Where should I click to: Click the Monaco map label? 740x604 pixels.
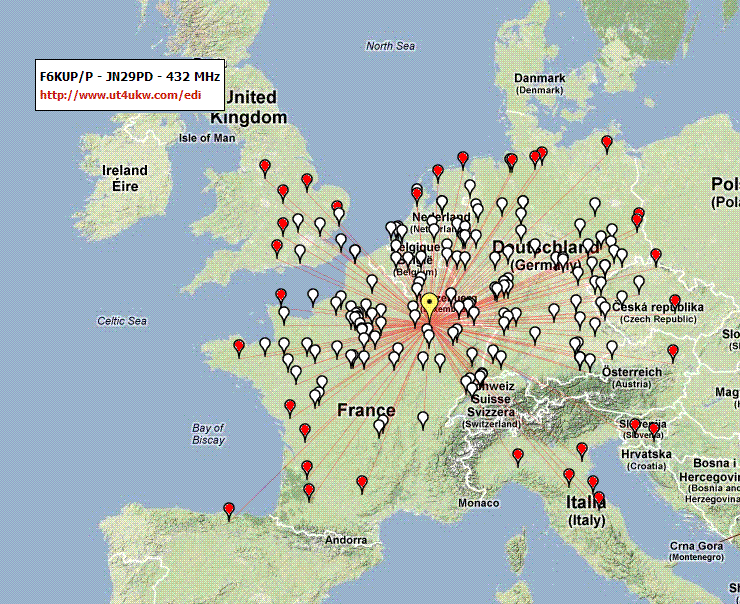coord(479,503)
